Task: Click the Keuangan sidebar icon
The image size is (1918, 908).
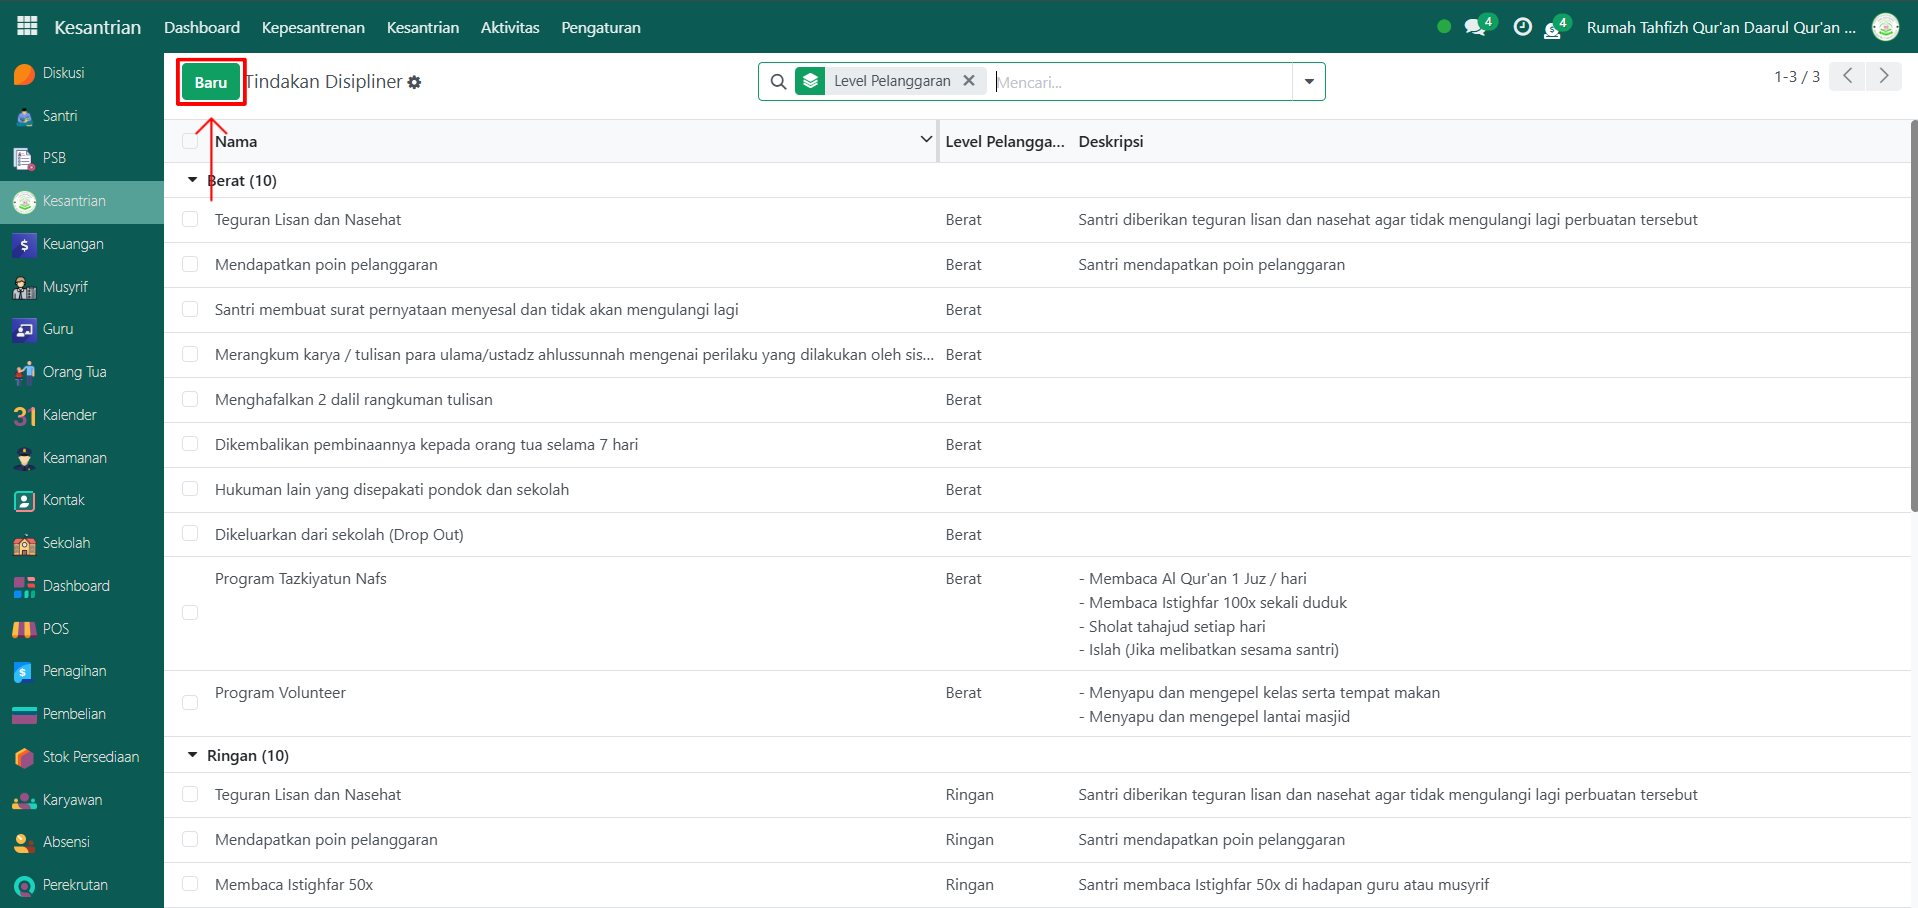Action: click(24, 244)
